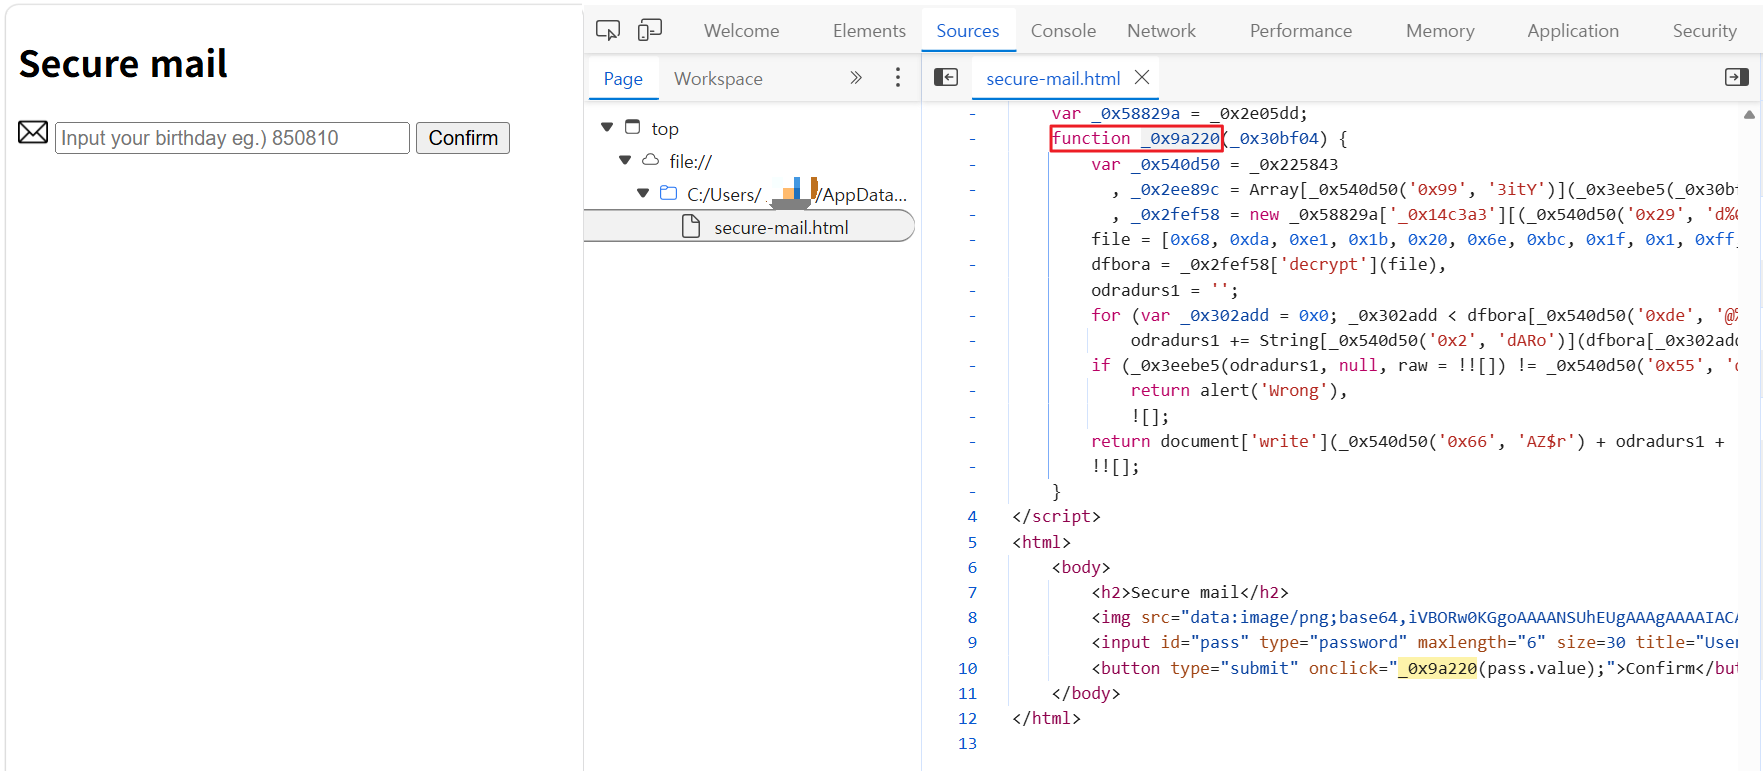Activate the inspect element picker icon
This screenshot has width=1763, height=771.
click(x=608, y=31)
